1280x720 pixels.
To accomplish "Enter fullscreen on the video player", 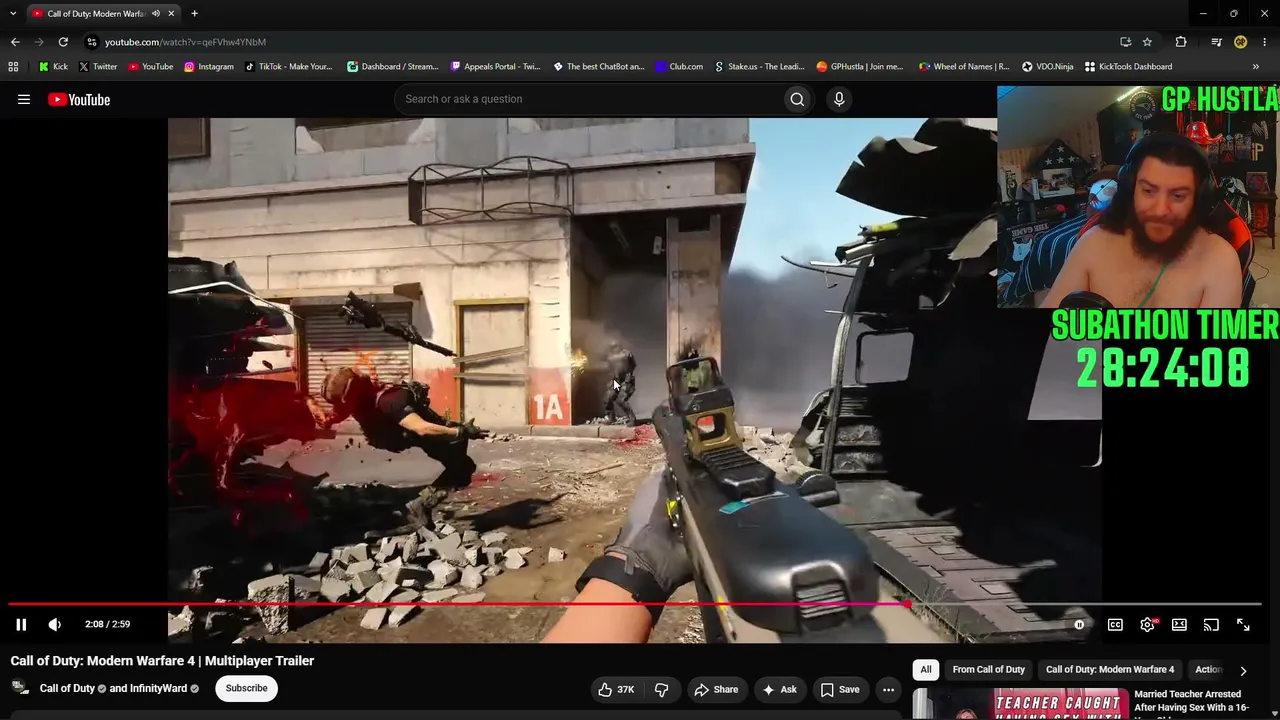I will pos(1243,625).
